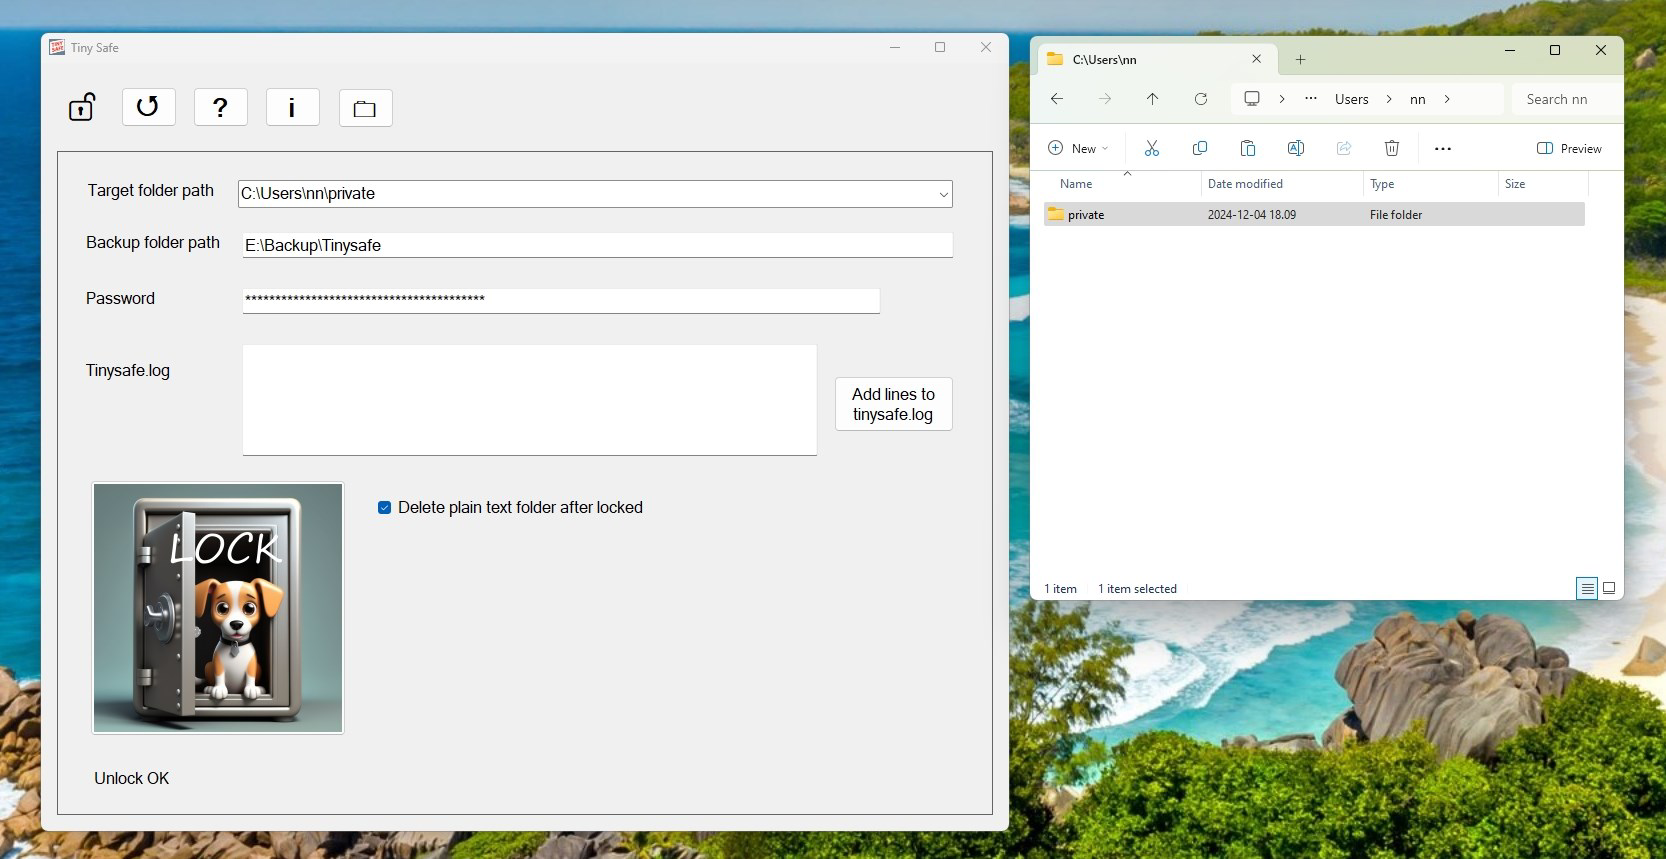Click Add lines to tinysafe.log button
The height and width of the screenshot is (859, 1666).
(893, 404)
